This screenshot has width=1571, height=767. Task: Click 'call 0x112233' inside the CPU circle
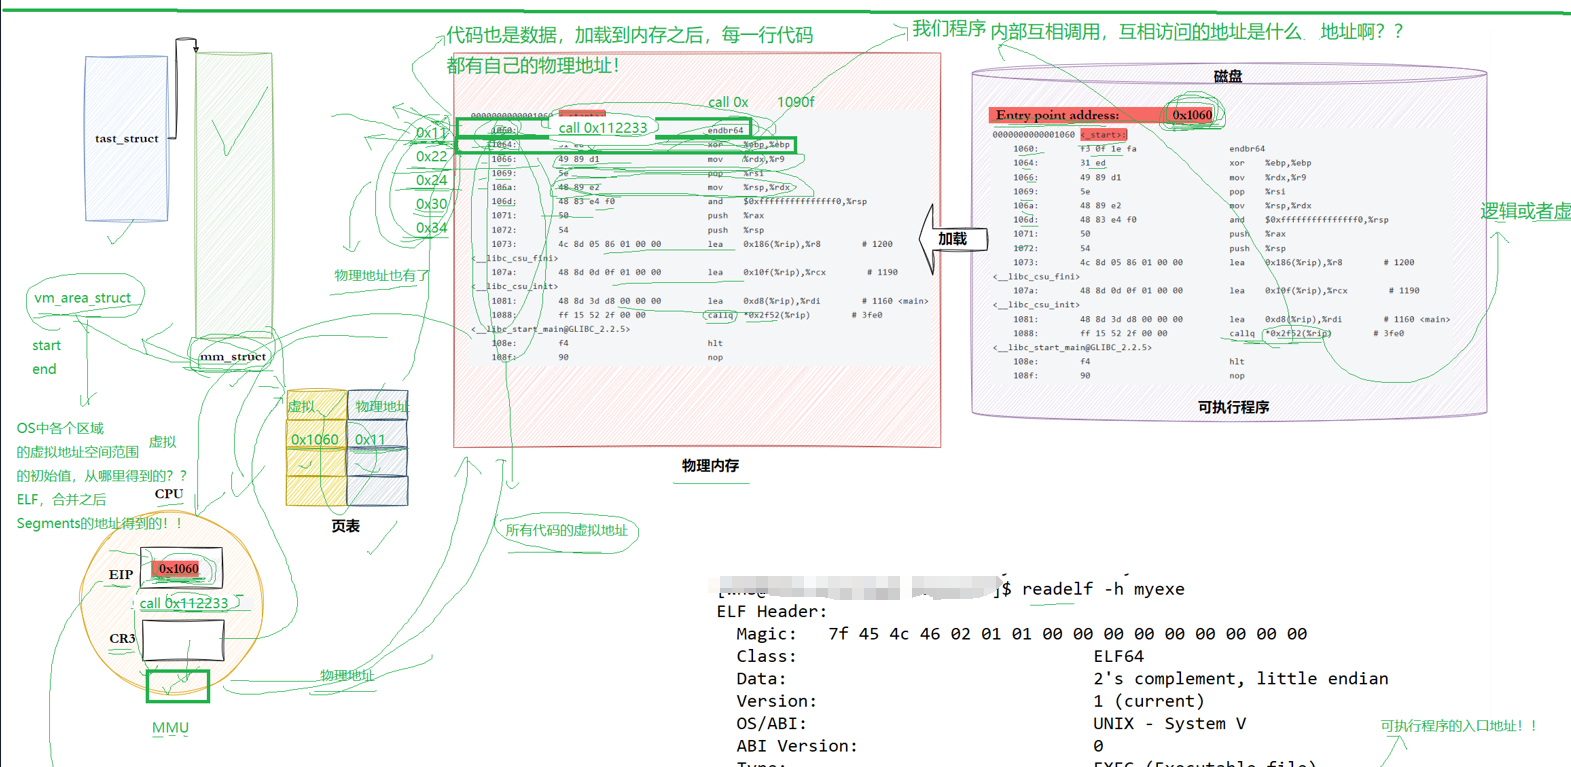[184, 603]
